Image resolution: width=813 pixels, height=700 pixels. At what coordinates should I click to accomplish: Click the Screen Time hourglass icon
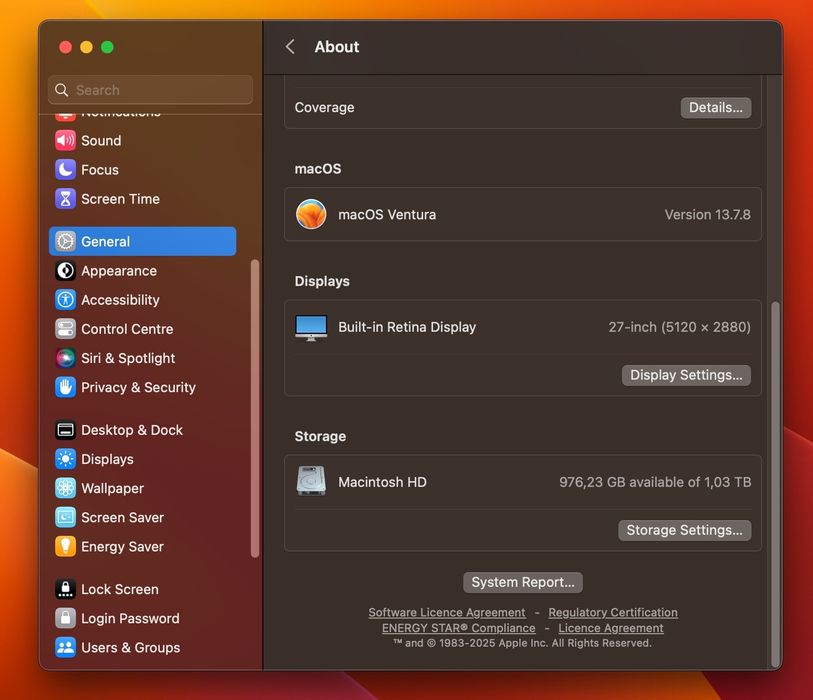[x=65, y=199]
